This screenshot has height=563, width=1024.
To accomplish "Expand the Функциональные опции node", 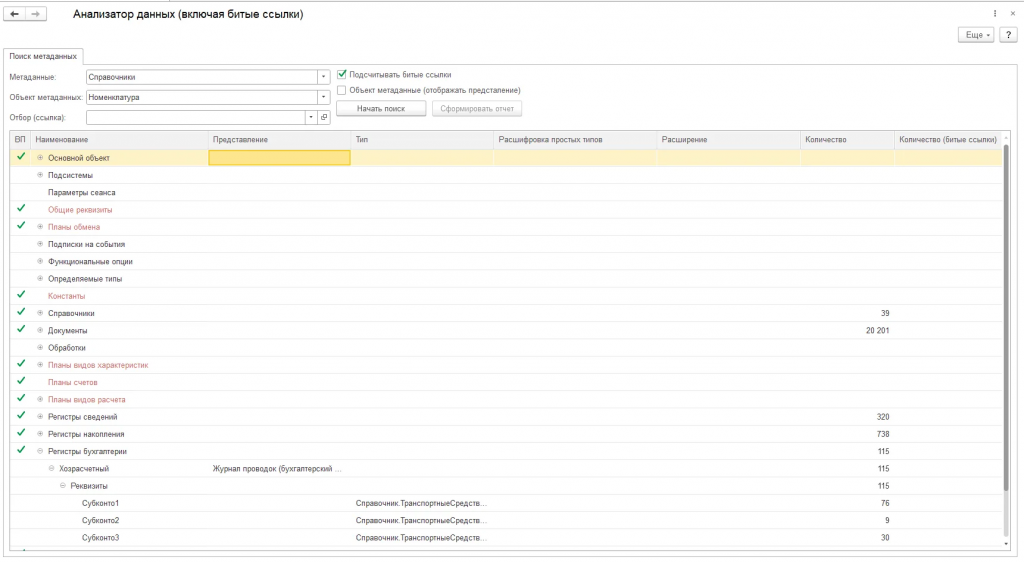I will [40, 261].
